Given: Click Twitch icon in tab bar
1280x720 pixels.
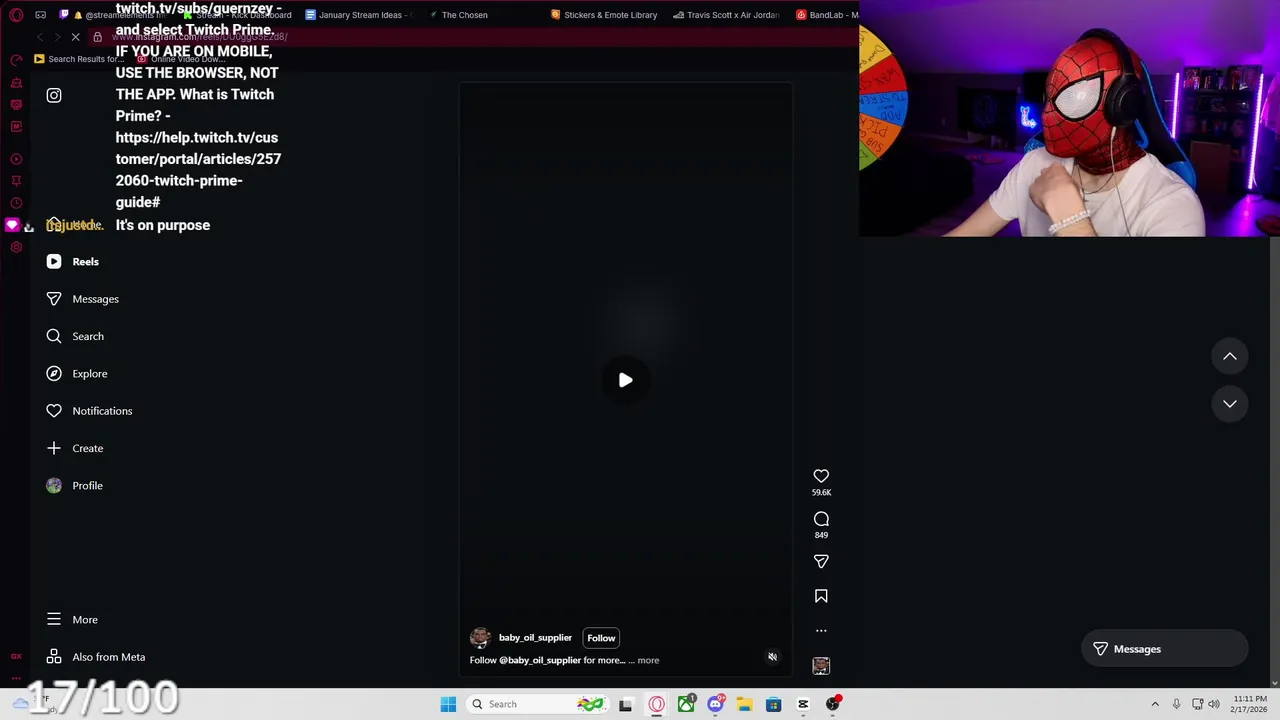Looking at the screenshot, I should pos(65,15).
